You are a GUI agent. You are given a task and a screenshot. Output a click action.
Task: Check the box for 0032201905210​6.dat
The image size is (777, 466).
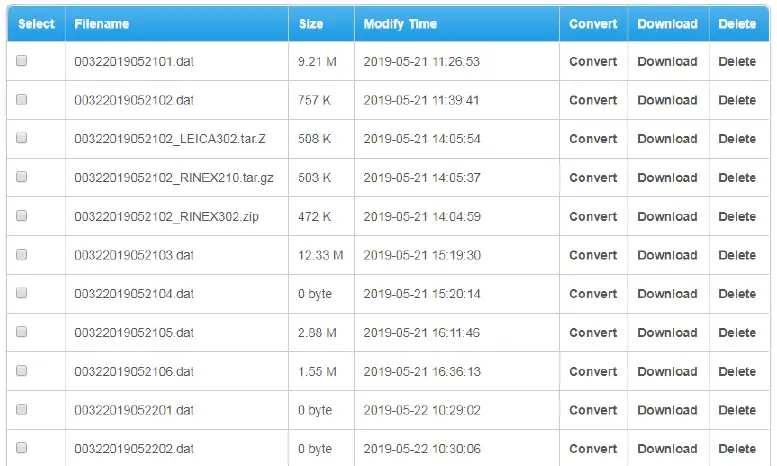tap(21, 370)
